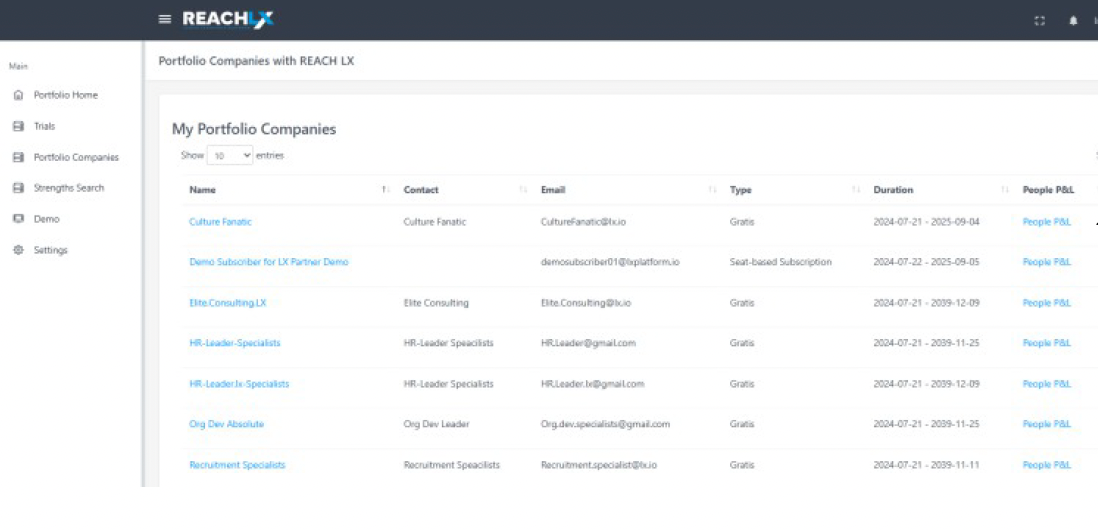This screenshot has height=530, width=1098.
Task: Click duration 2024-07-21 - 2039-11-11
Action: (x=924, y=465)
